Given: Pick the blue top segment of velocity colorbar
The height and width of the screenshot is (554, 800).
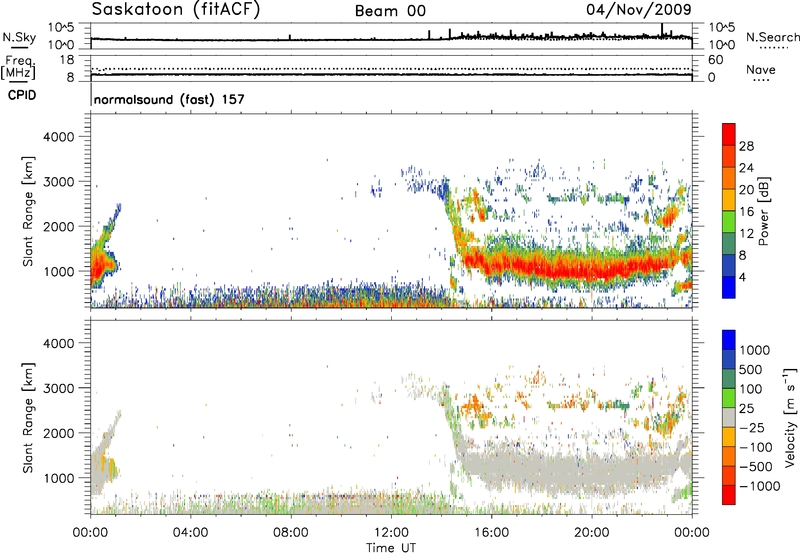Looking at the screenshot, I should pos(729,340).
